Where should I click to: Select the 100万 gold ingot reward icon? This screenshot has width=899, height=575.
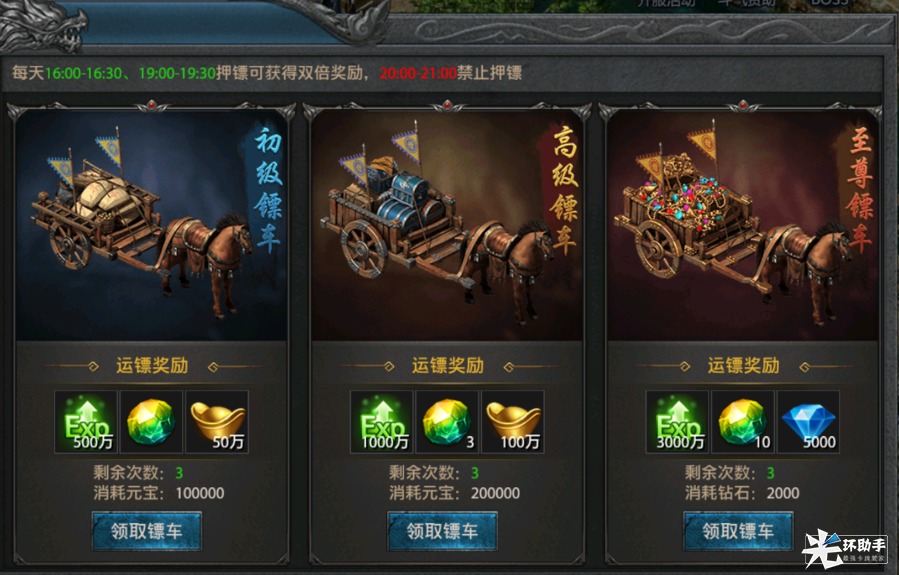(x=513, y=422)
